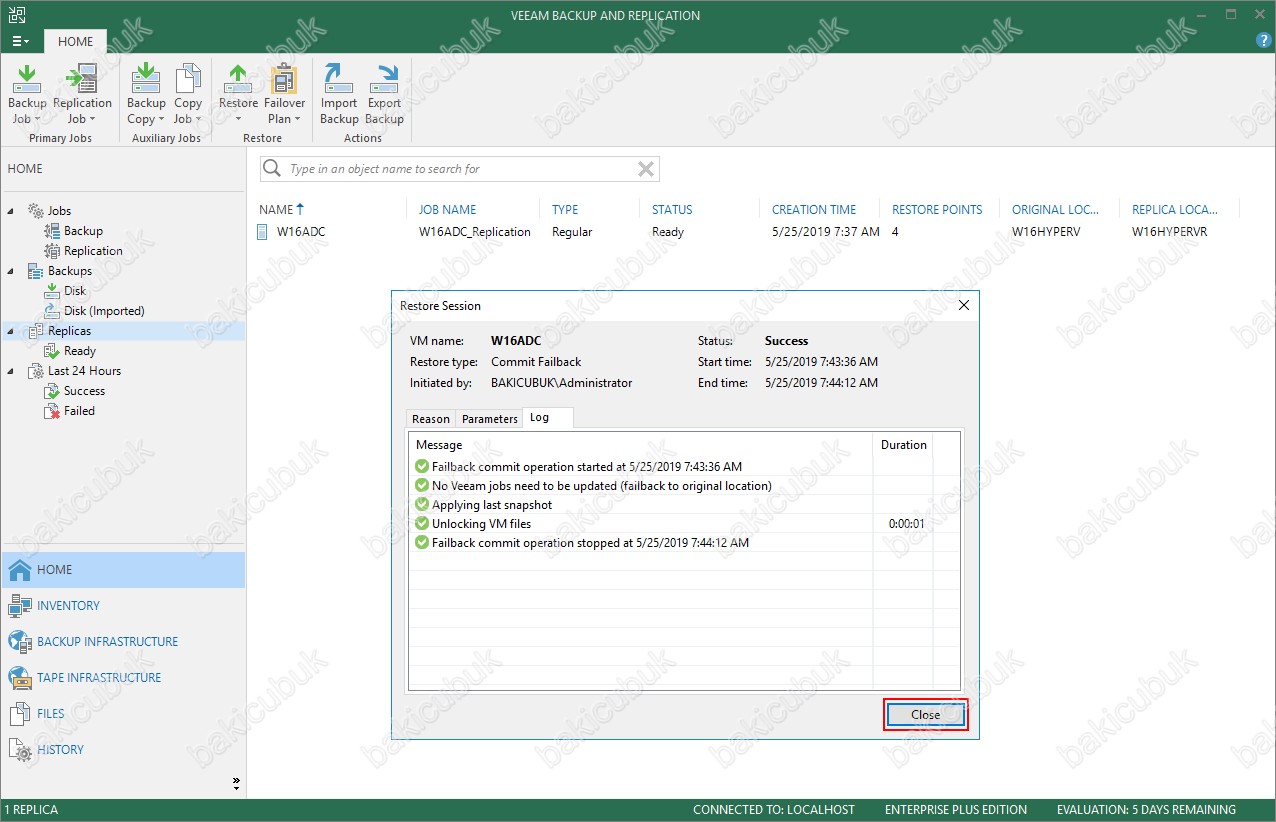This screenshot has width=1276, height=822.
Task: Open the Backup Copy ribbon button
Action: [146, 95]
